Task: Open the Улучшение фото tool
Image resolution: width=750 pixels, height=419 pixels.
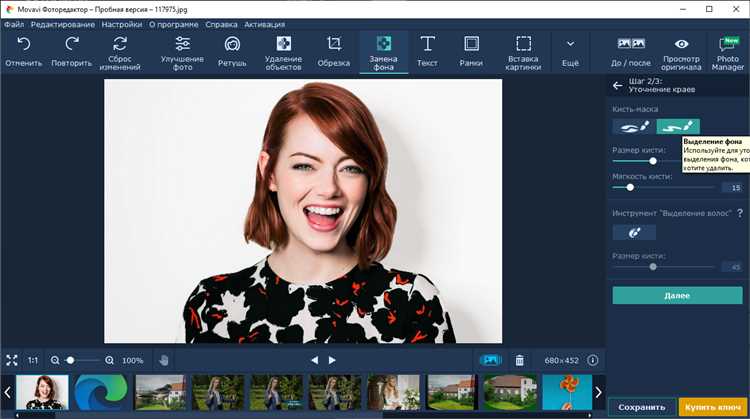Action: (x=182, y=53)
